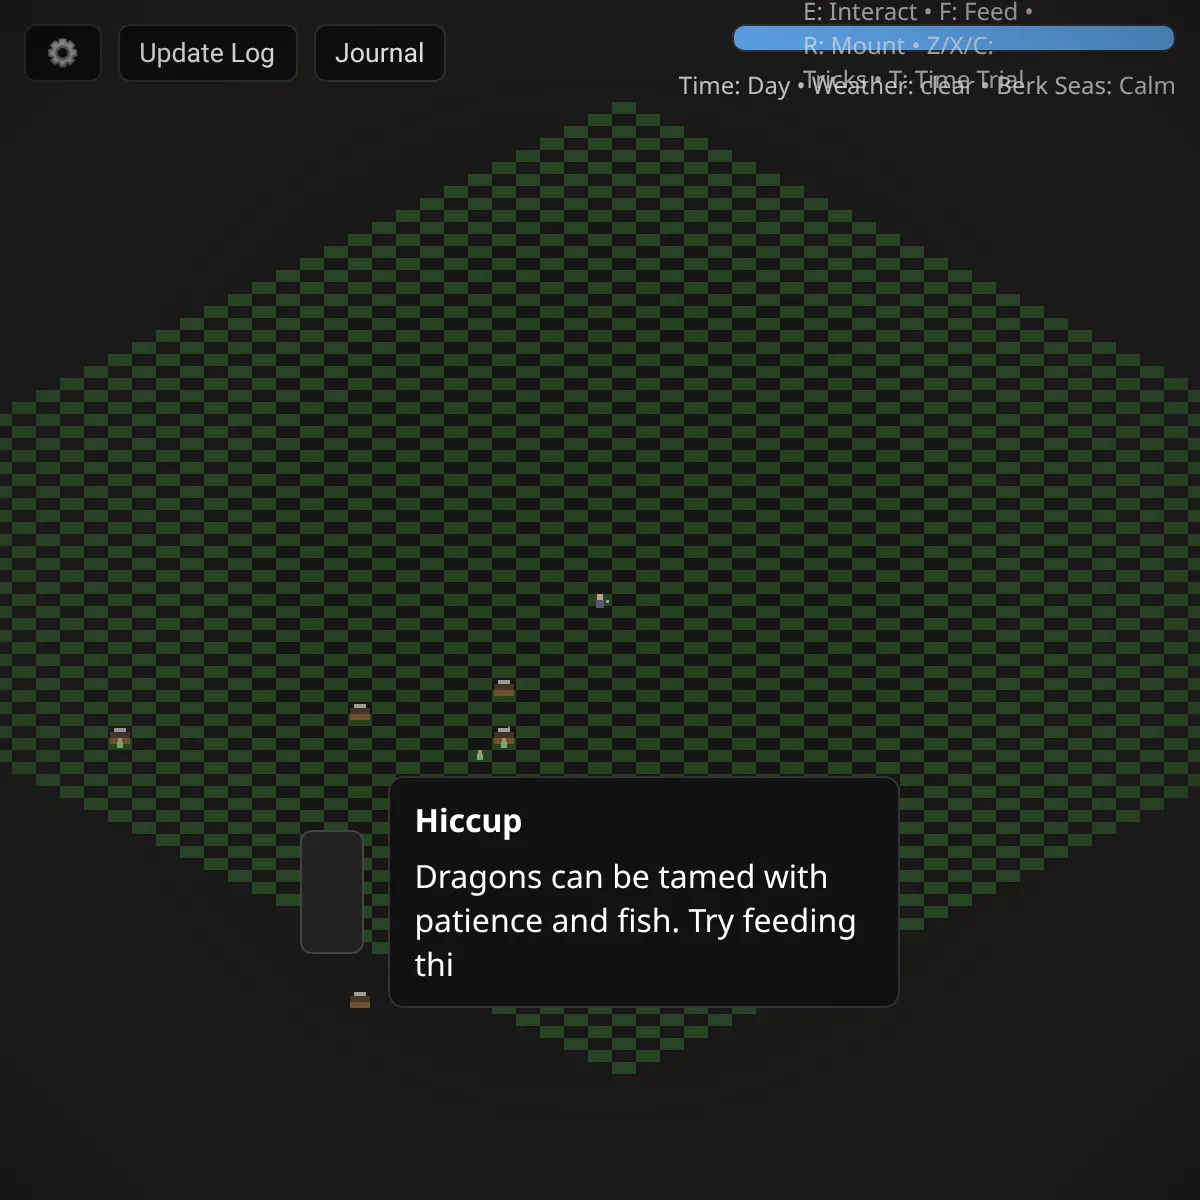Open the settings gear icon
This screenshot has height=1200, width=1200.
click(62, 53)
